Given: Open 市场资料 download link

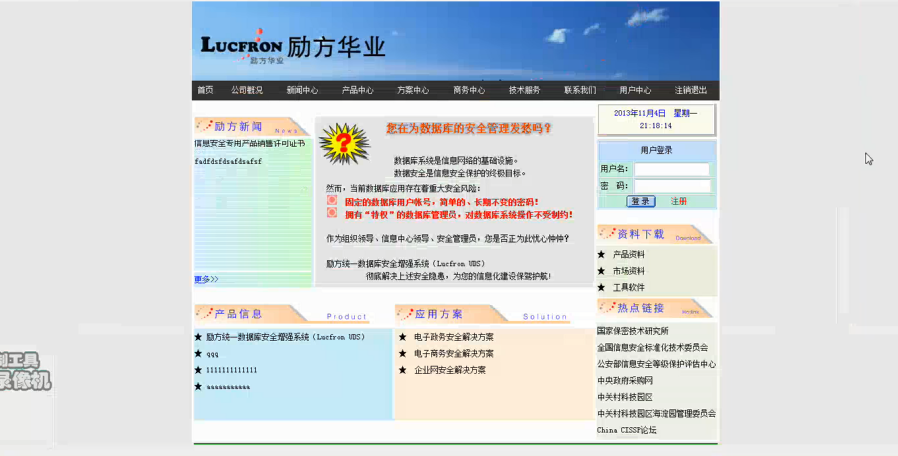Looking at the screenshot, I should click(x=629, y=271).
